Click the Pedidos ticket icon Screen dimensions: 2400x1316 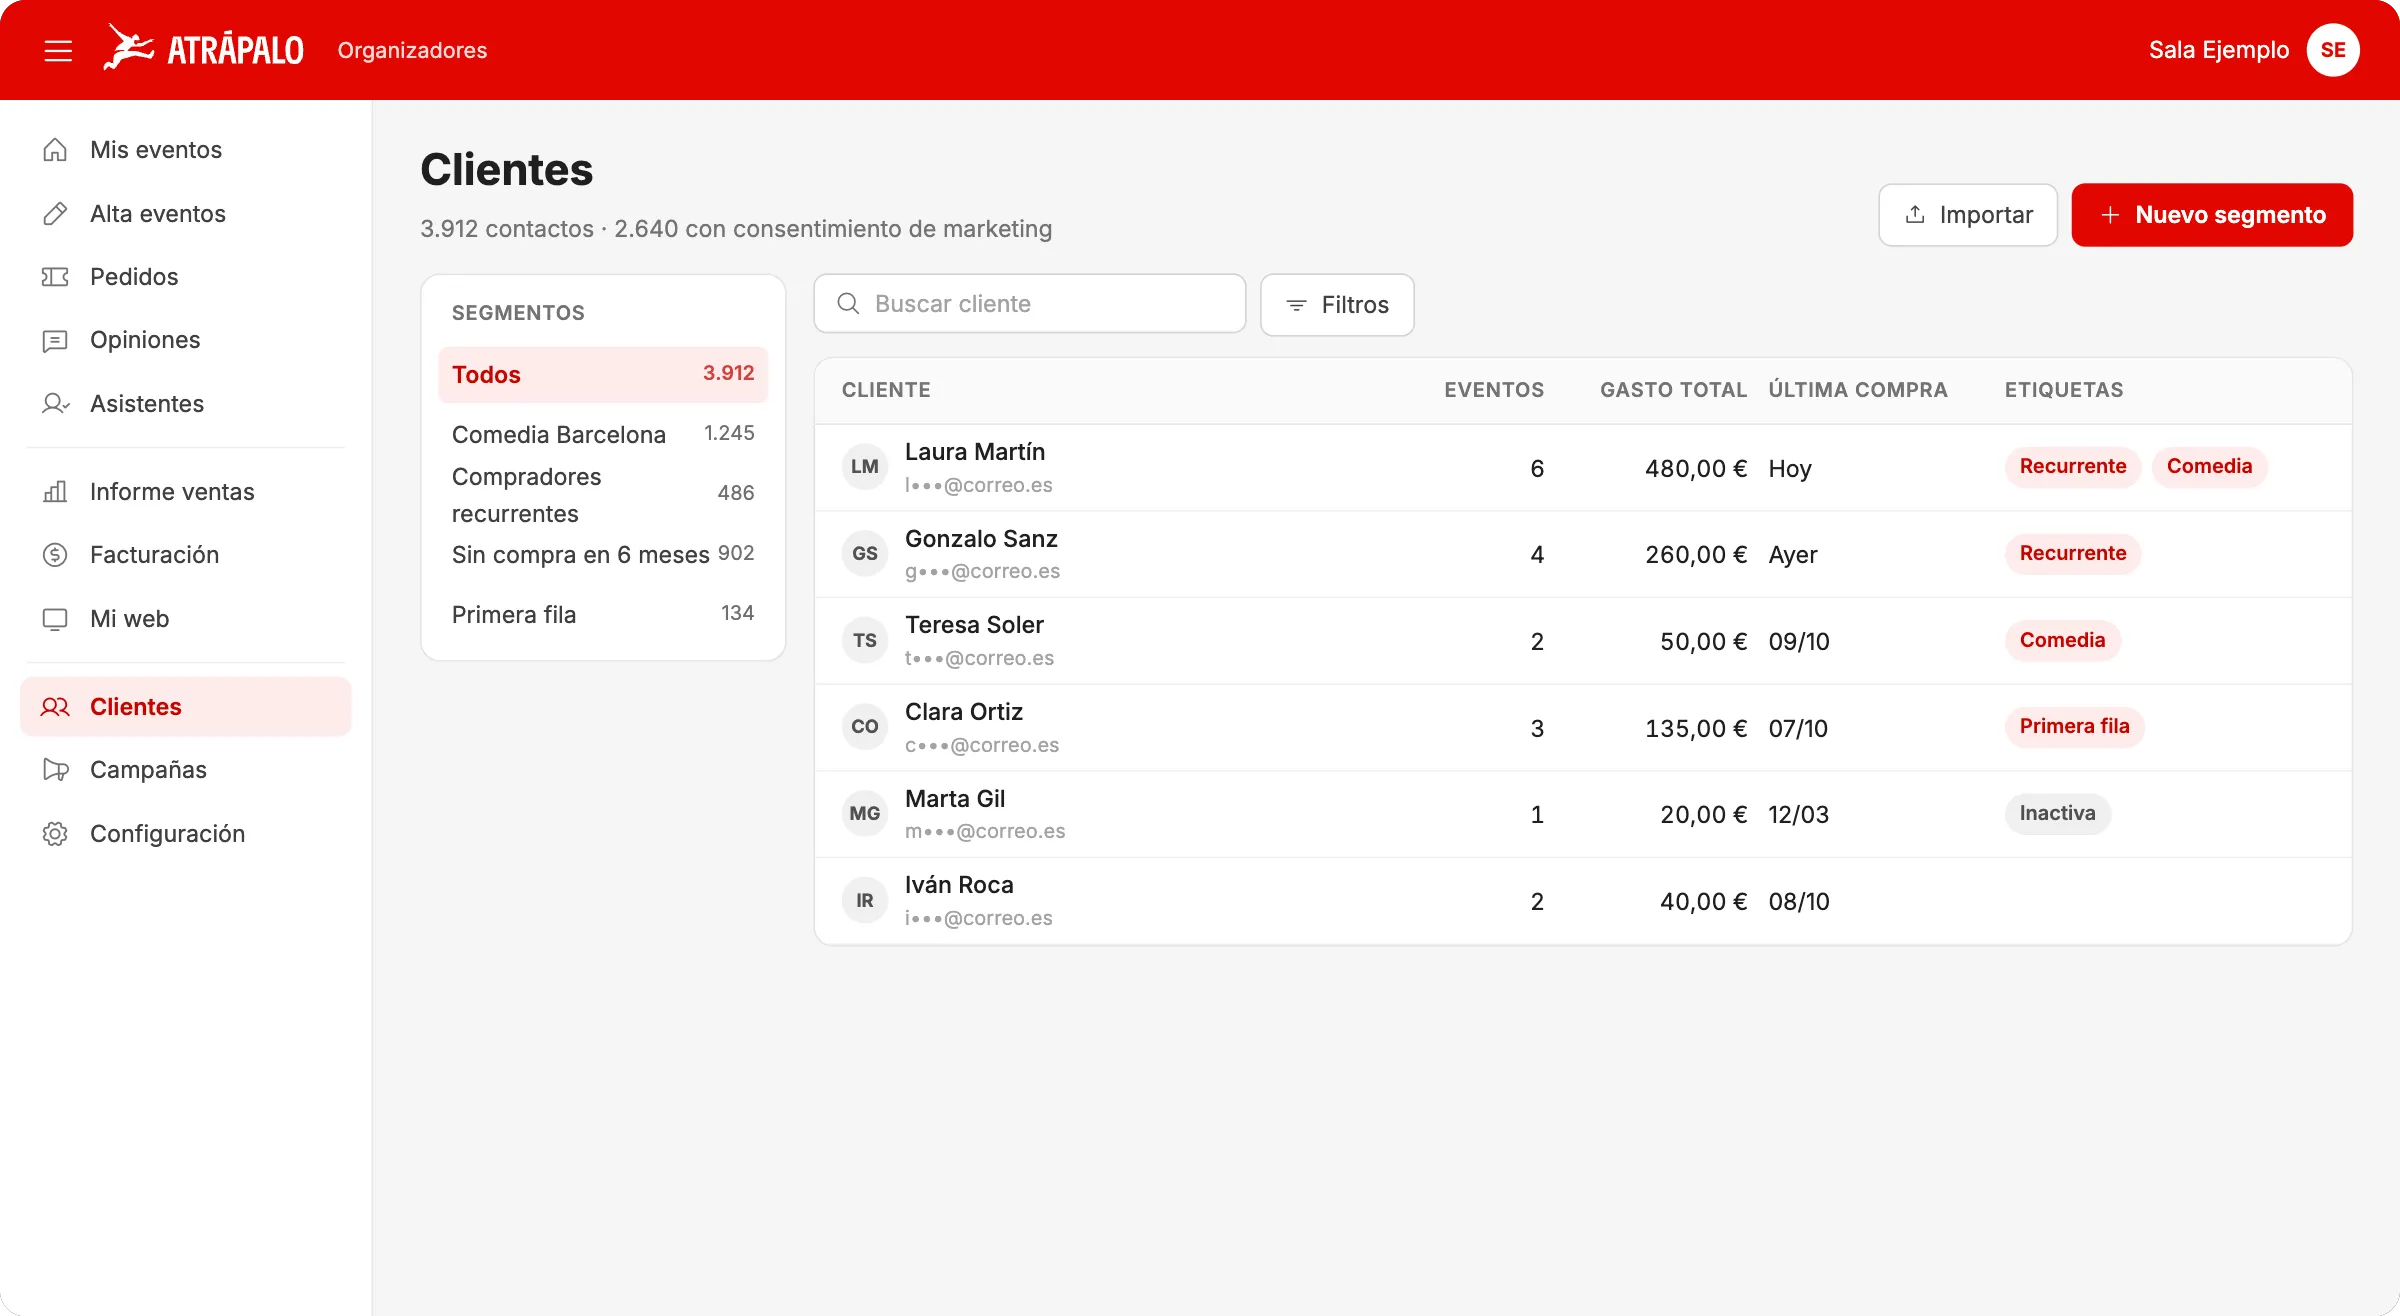click(x=55, y=277)
